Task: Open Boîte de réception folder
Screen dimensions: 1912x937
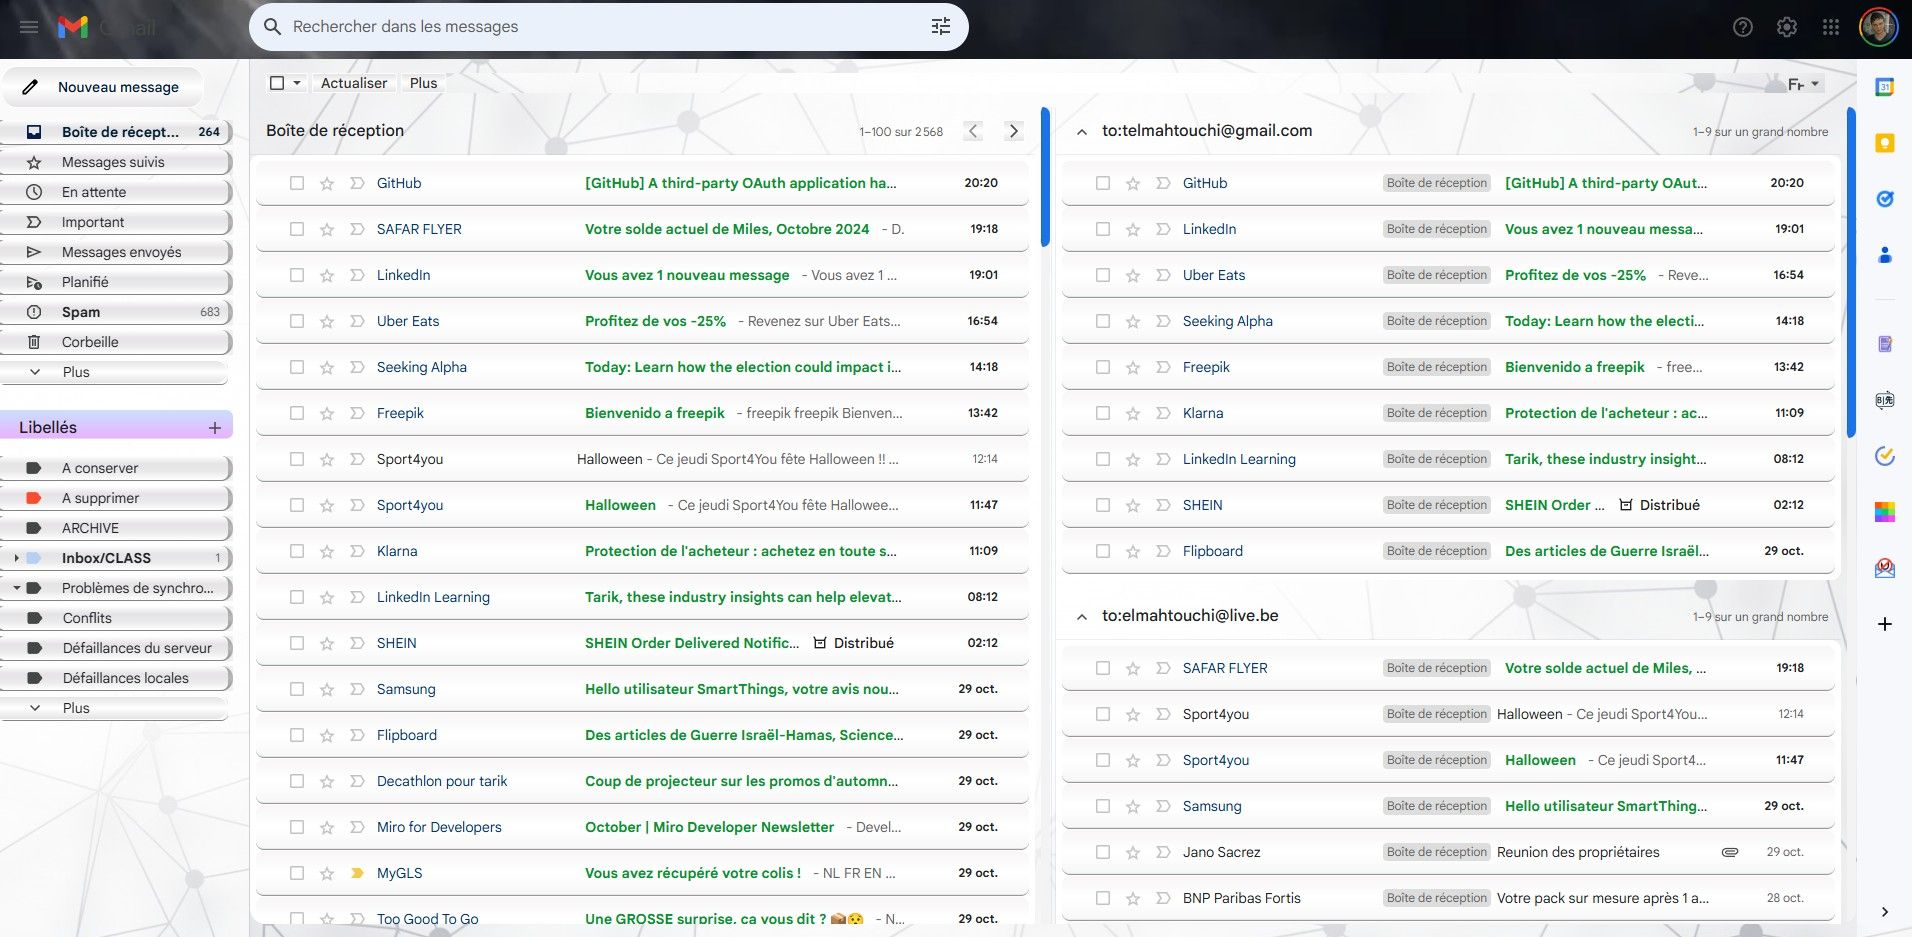Action: click(x=117, y=132)
